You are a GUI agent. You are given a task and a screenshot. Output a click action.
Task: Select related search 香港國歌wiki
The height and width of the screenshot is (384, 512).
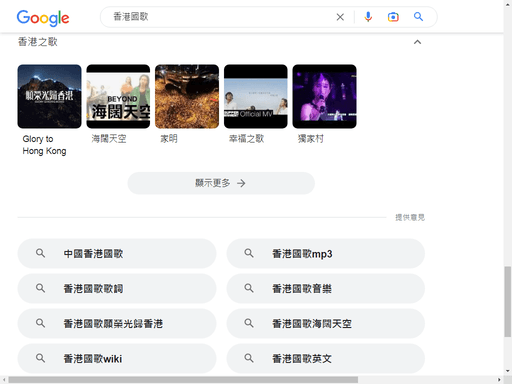[x=117, y=359]
